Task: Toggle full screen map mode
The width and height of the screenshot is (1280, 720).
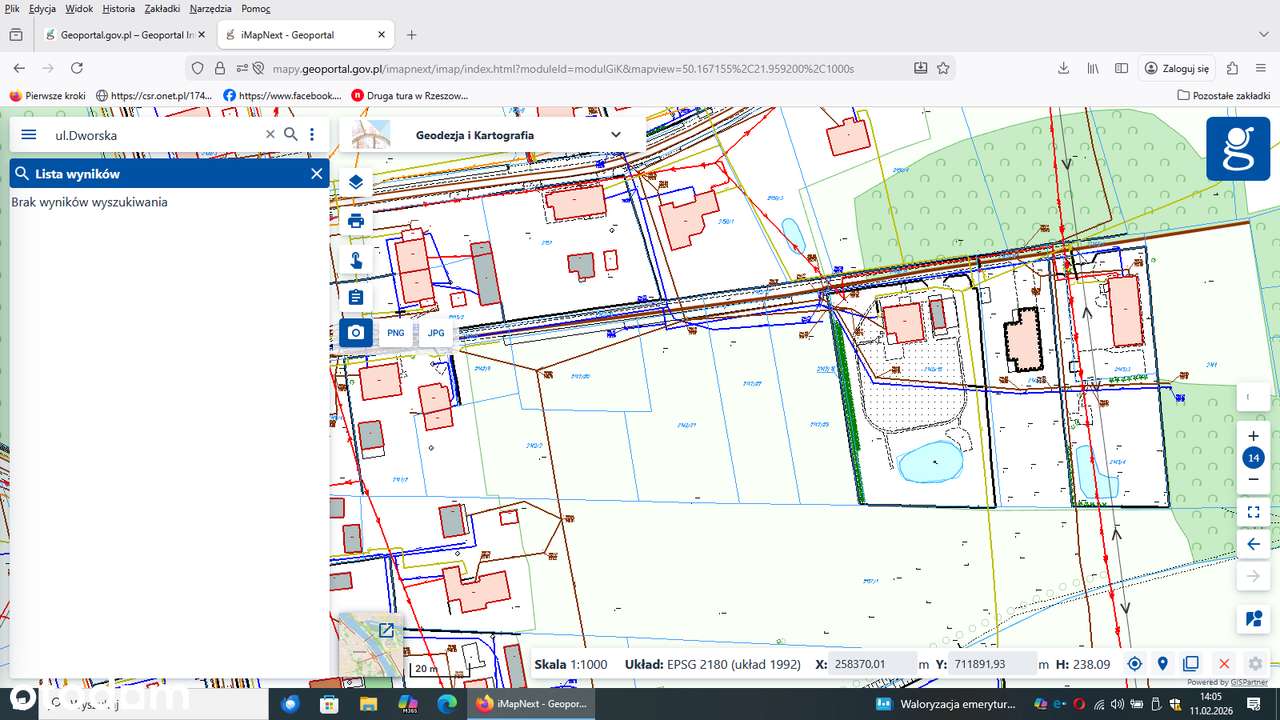Action: tap(1253, 512)
